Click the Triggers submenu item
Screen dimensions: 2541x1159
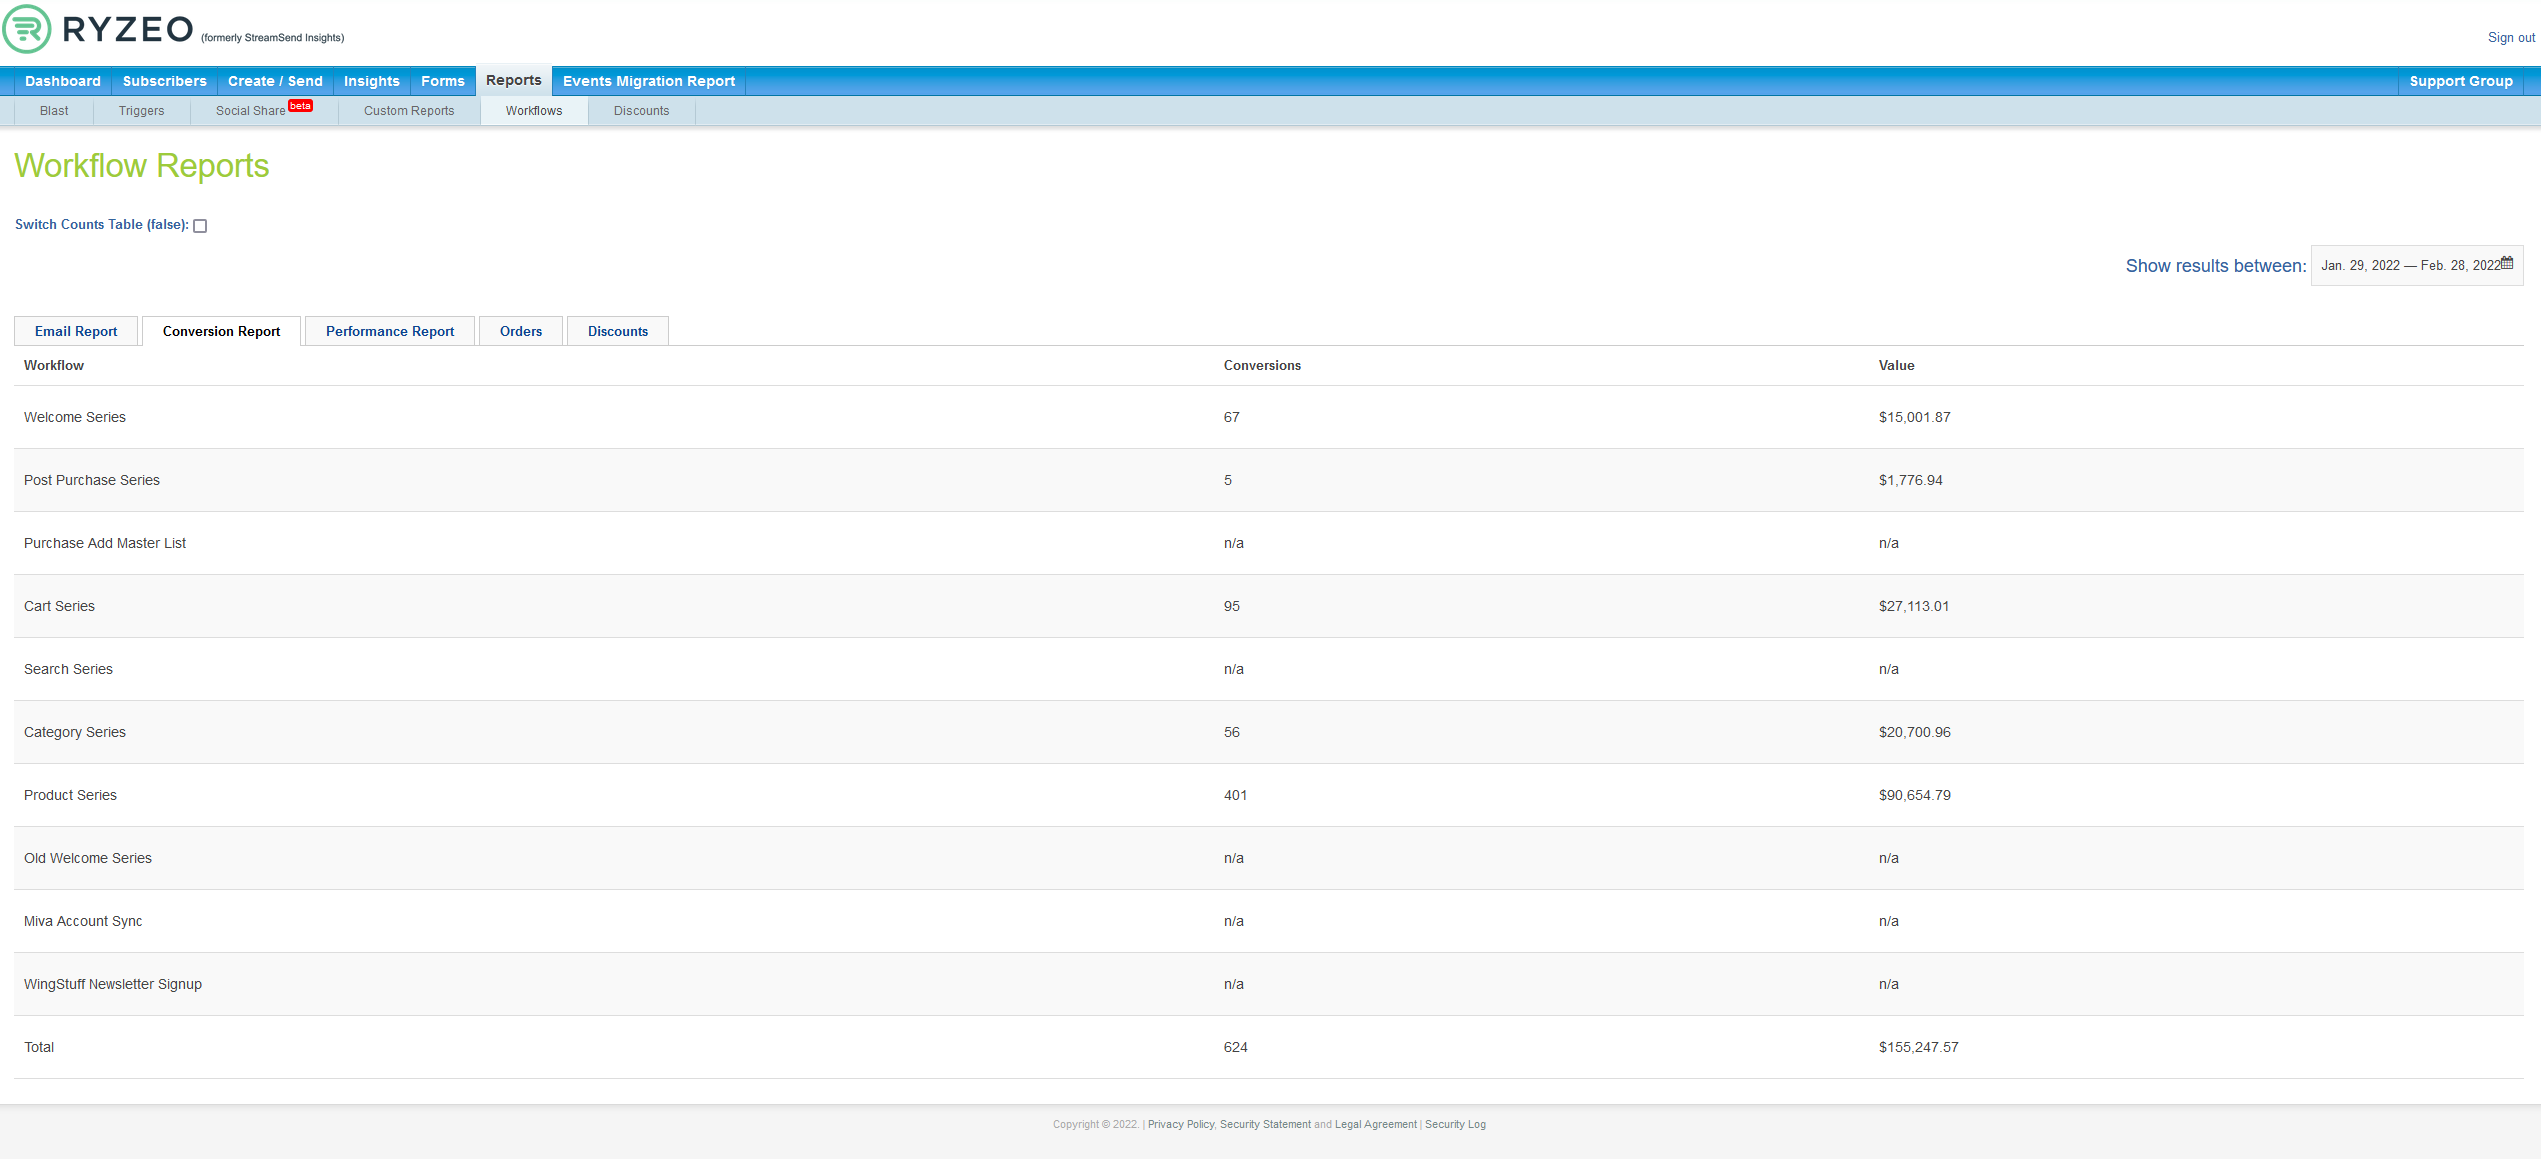(141, 111)
